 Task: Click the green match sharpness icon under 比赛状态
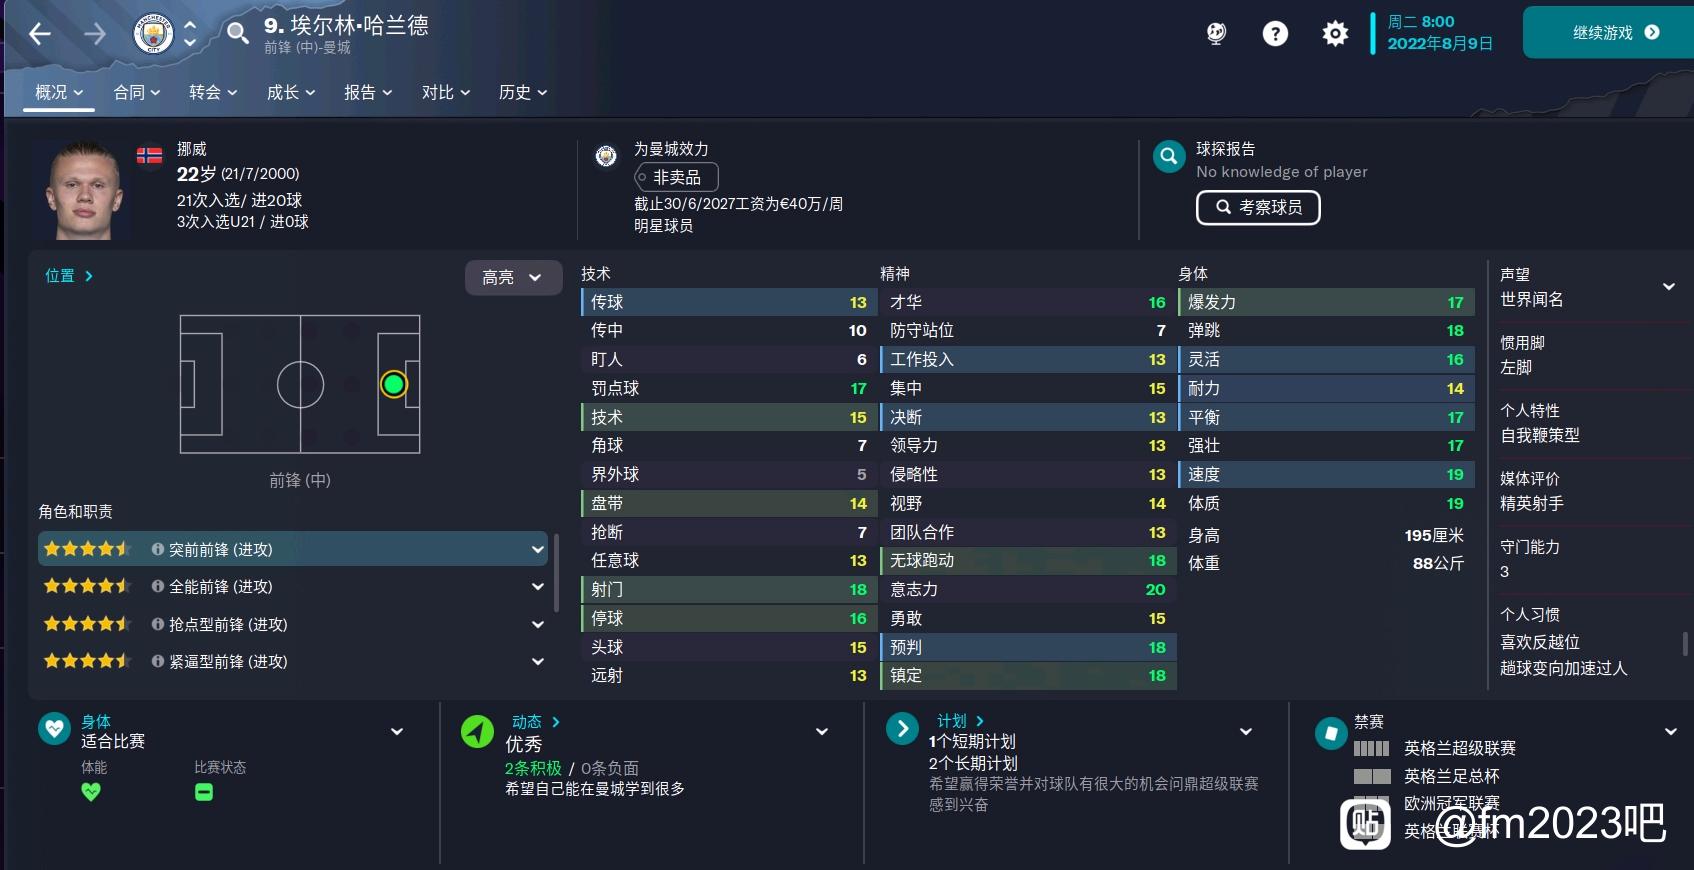click(204, 792)
